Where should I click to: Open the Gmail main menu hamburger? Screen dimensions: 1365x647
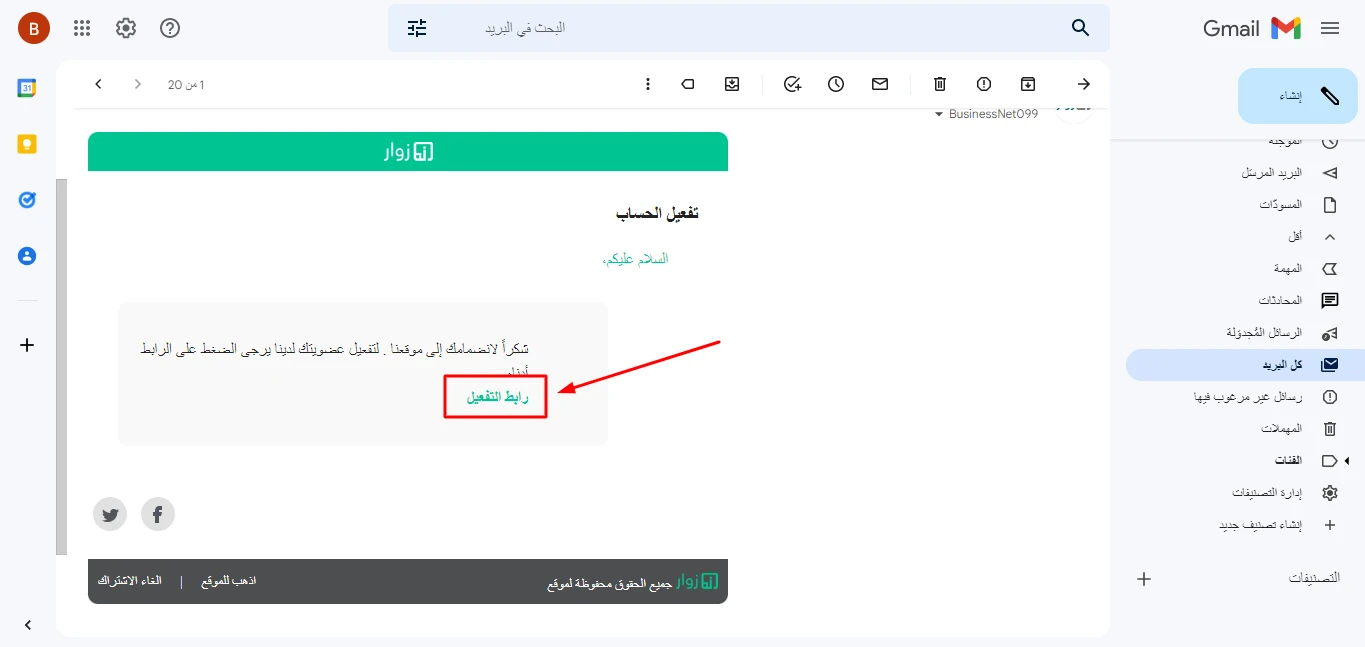pyautogui.click(x=1329, y=29)
